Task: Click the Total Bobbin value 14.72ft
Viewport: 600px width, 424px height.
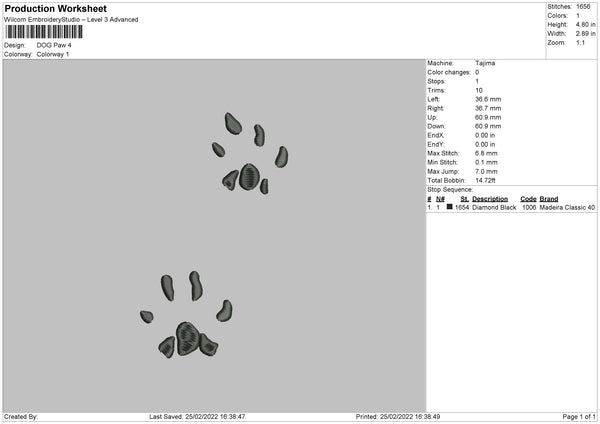Action: [x=485, y=181]
